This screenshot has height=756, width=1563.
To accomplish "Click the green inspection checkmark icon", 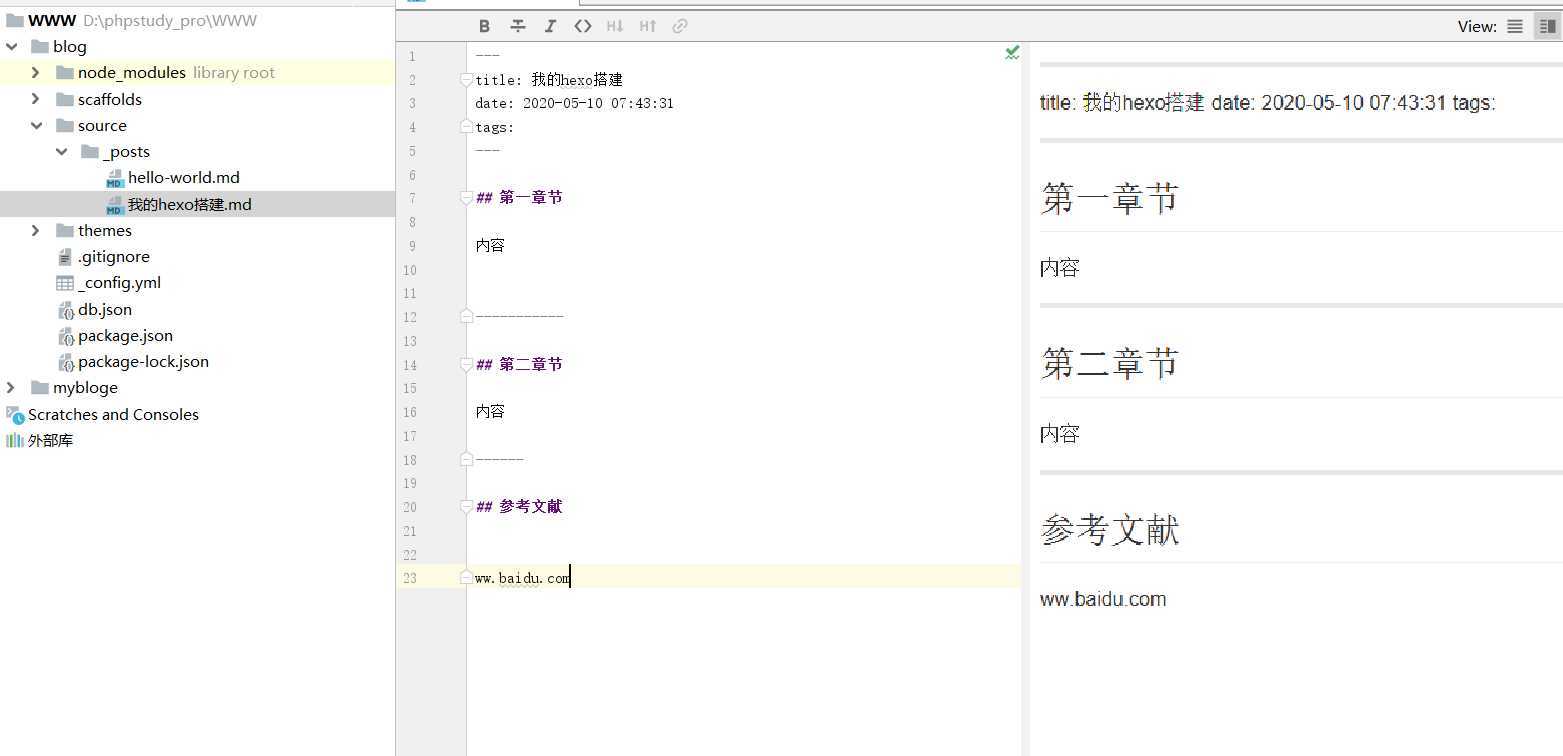I will click(1012, 52).
